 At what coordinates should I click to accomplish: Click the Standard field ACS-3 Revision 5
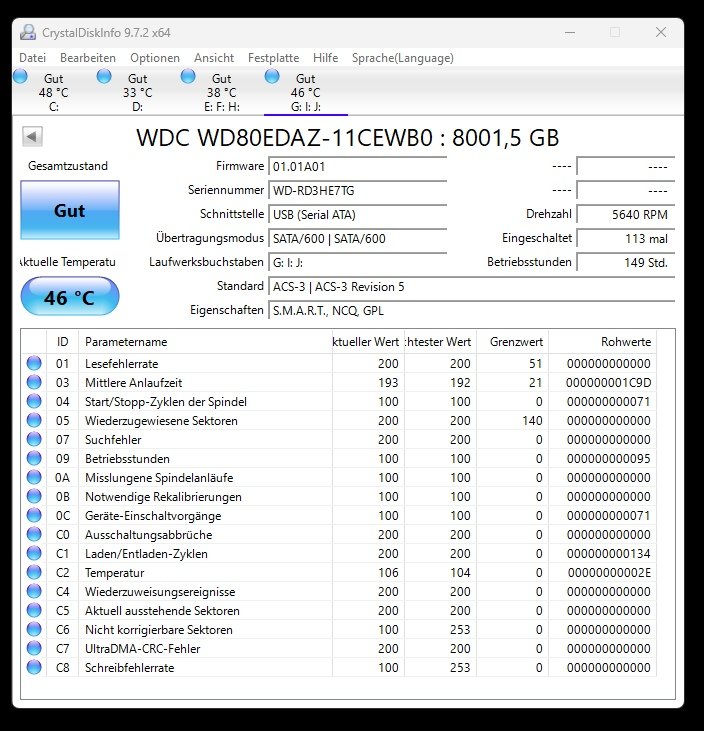pyautogui.click(x=472, y=286)
